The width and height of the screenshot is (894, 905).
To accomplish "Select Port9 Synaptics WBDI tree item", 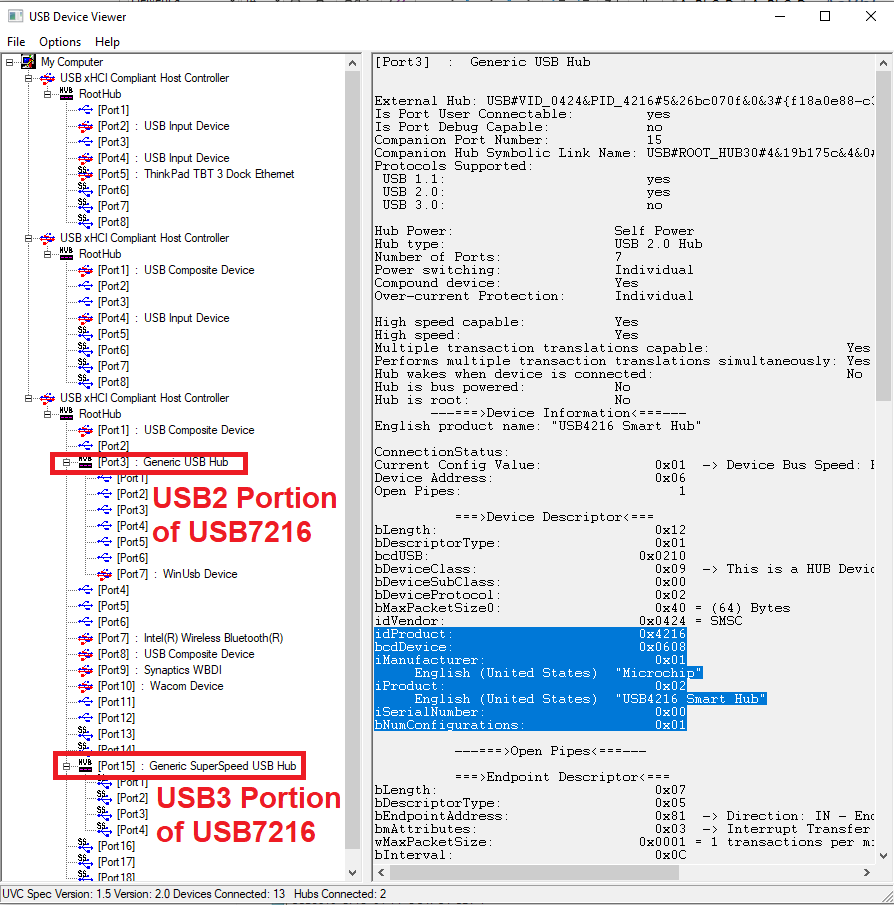I will [160, 670].
